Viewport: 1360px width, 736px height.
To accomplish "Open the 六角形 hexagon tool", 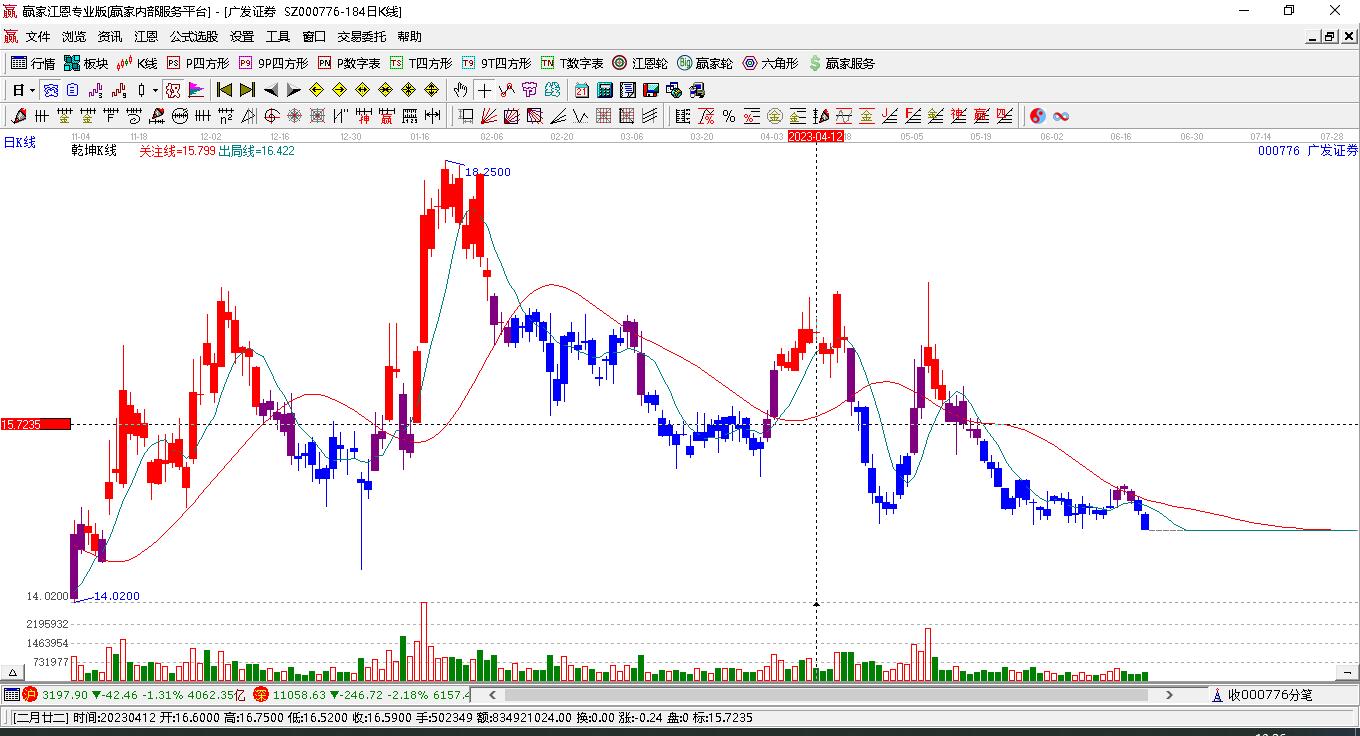I will [x=770, y=63].
